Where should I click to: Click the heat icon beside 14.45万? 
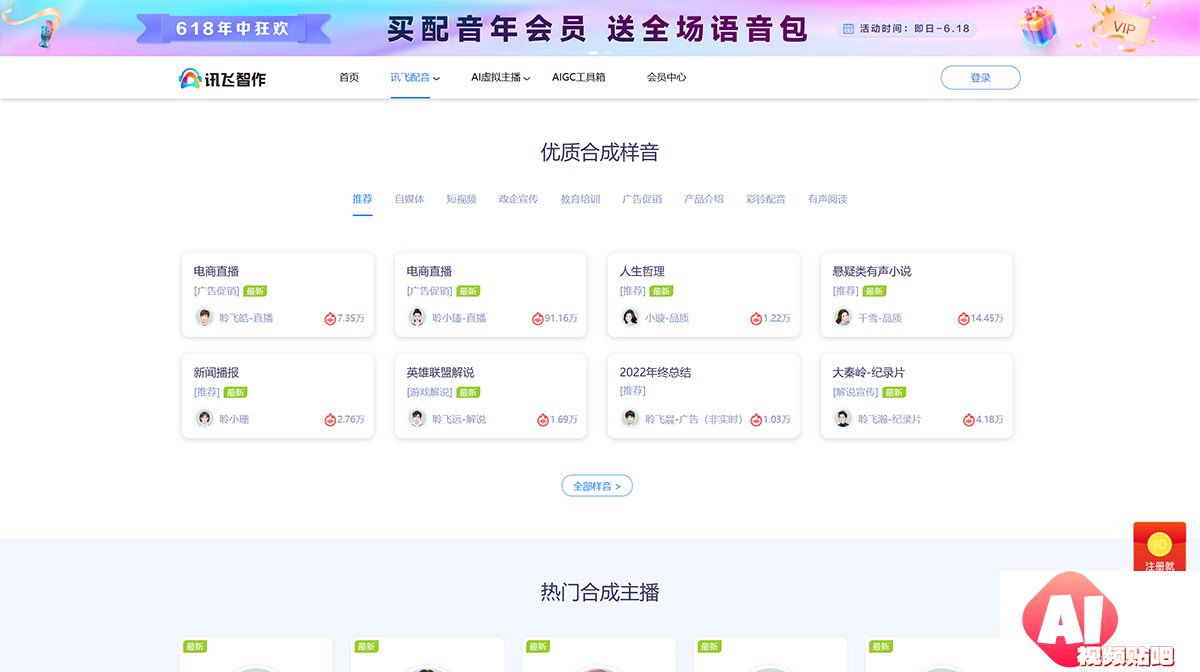click(964, 318)
